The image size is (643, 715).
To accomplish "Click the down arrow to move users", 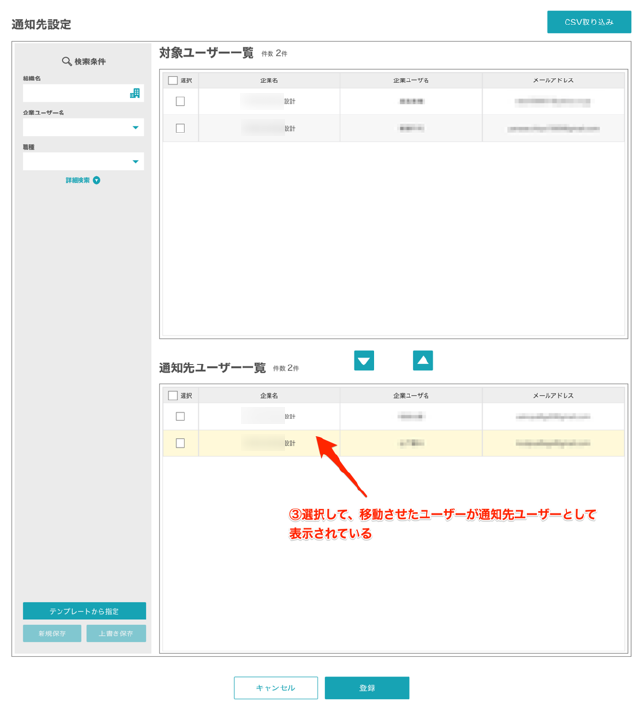I will (364, 361).
